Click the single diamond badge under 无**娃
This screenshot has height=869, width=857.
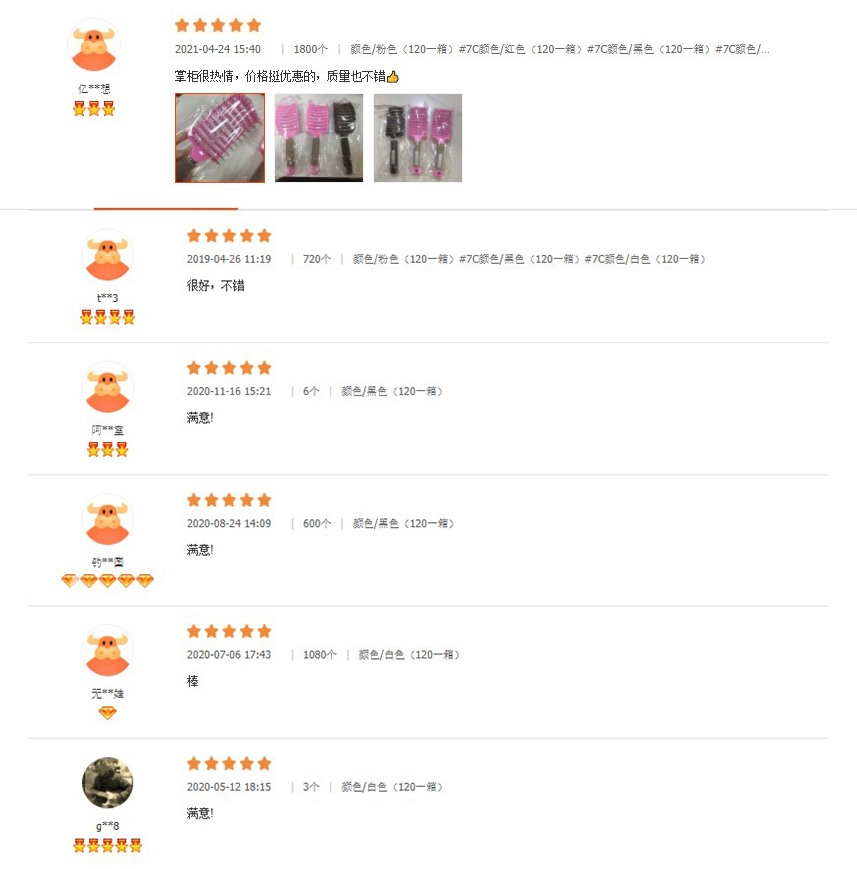pyautogui.click(x=108, y=713)
